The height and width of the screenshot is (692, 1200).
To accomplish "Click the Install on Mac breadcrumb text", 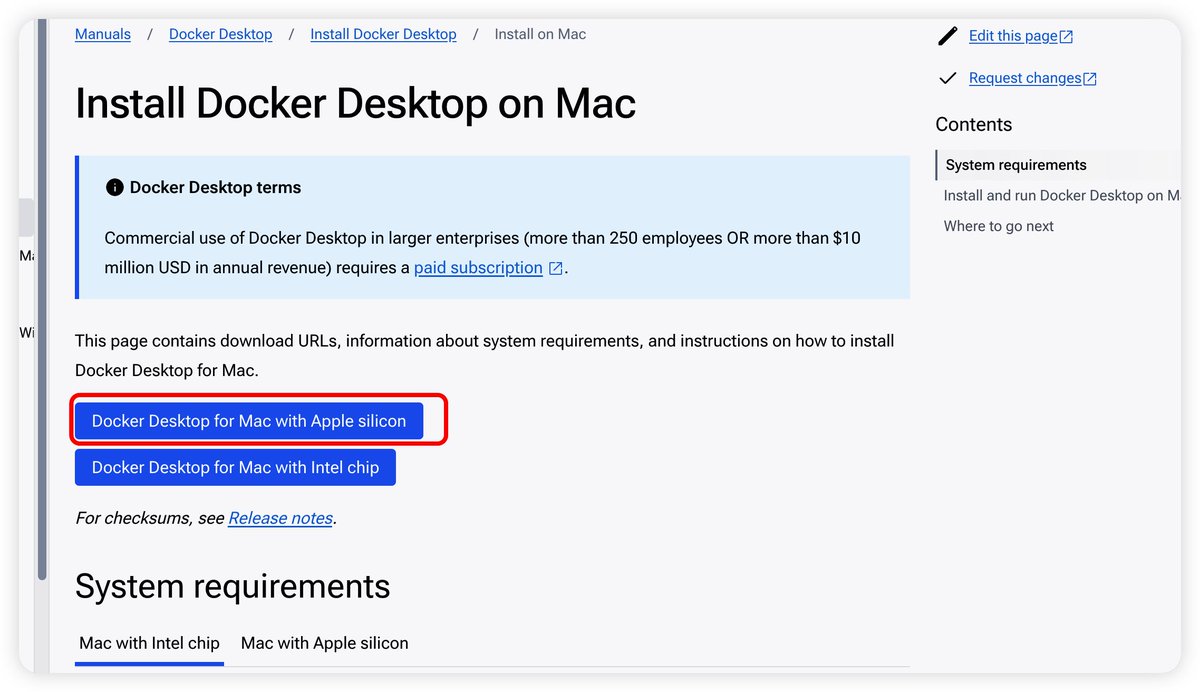I will click(541, 34).
